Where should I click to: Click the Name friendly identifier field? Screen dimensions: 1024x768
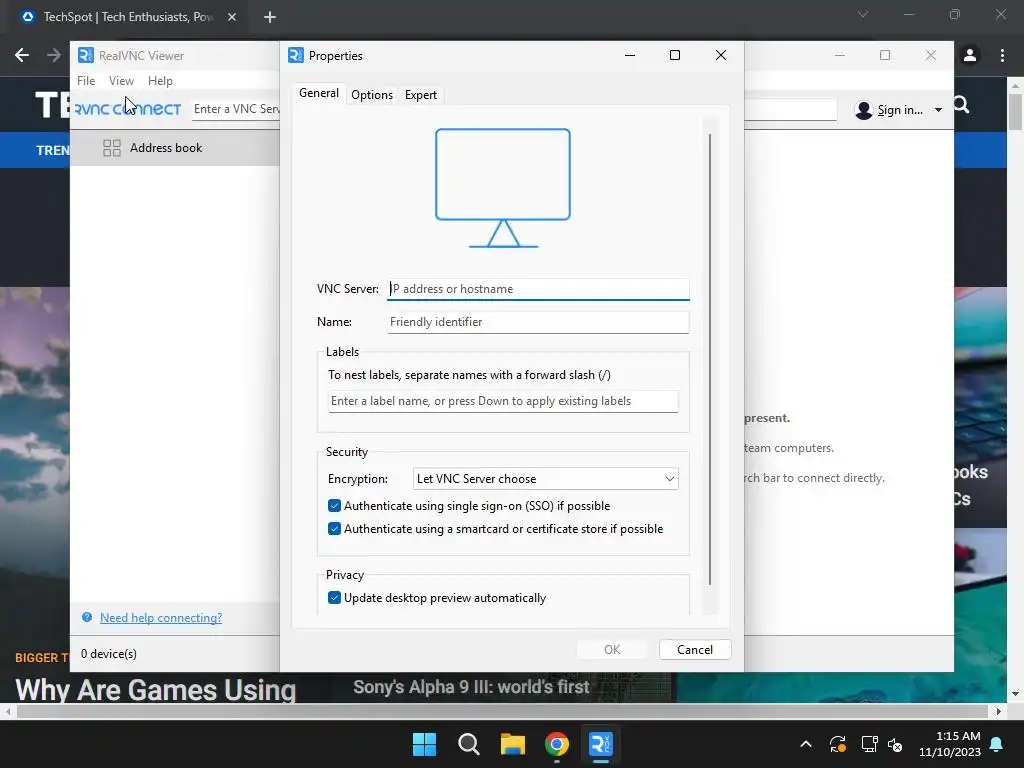coord(538,322)
